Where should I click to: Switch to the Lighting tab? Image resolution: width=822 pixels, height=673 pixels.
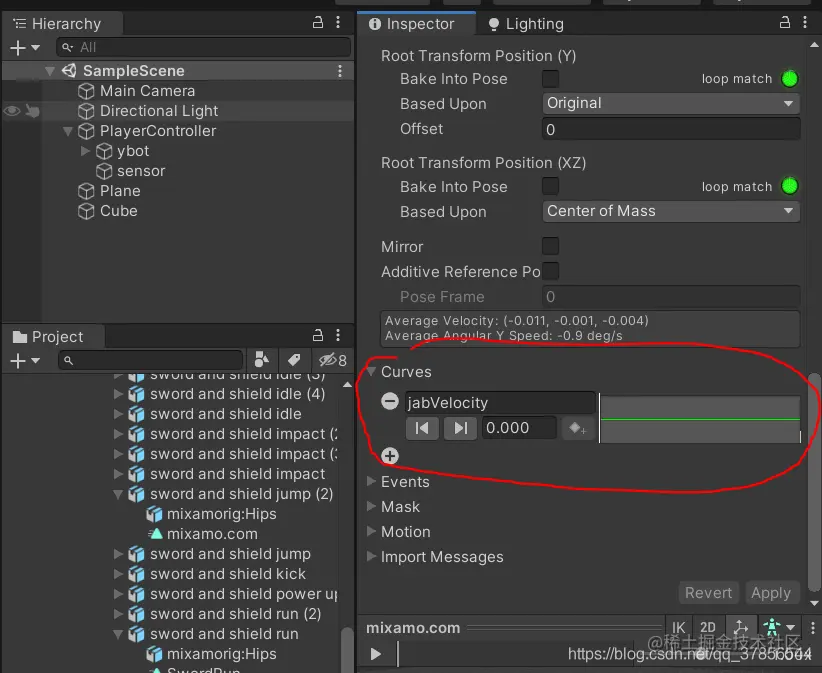pos(525,24)
